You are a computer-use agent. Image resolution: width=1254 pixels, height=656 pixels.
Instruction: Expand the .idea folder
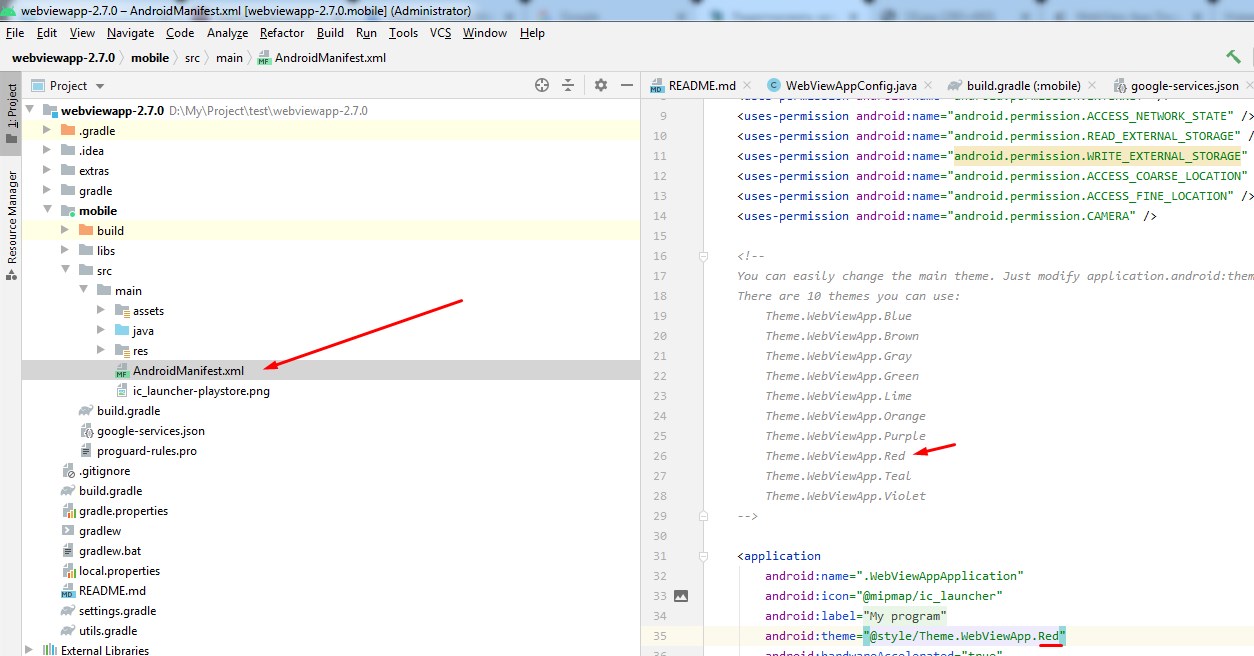click(x=47, y=151)
